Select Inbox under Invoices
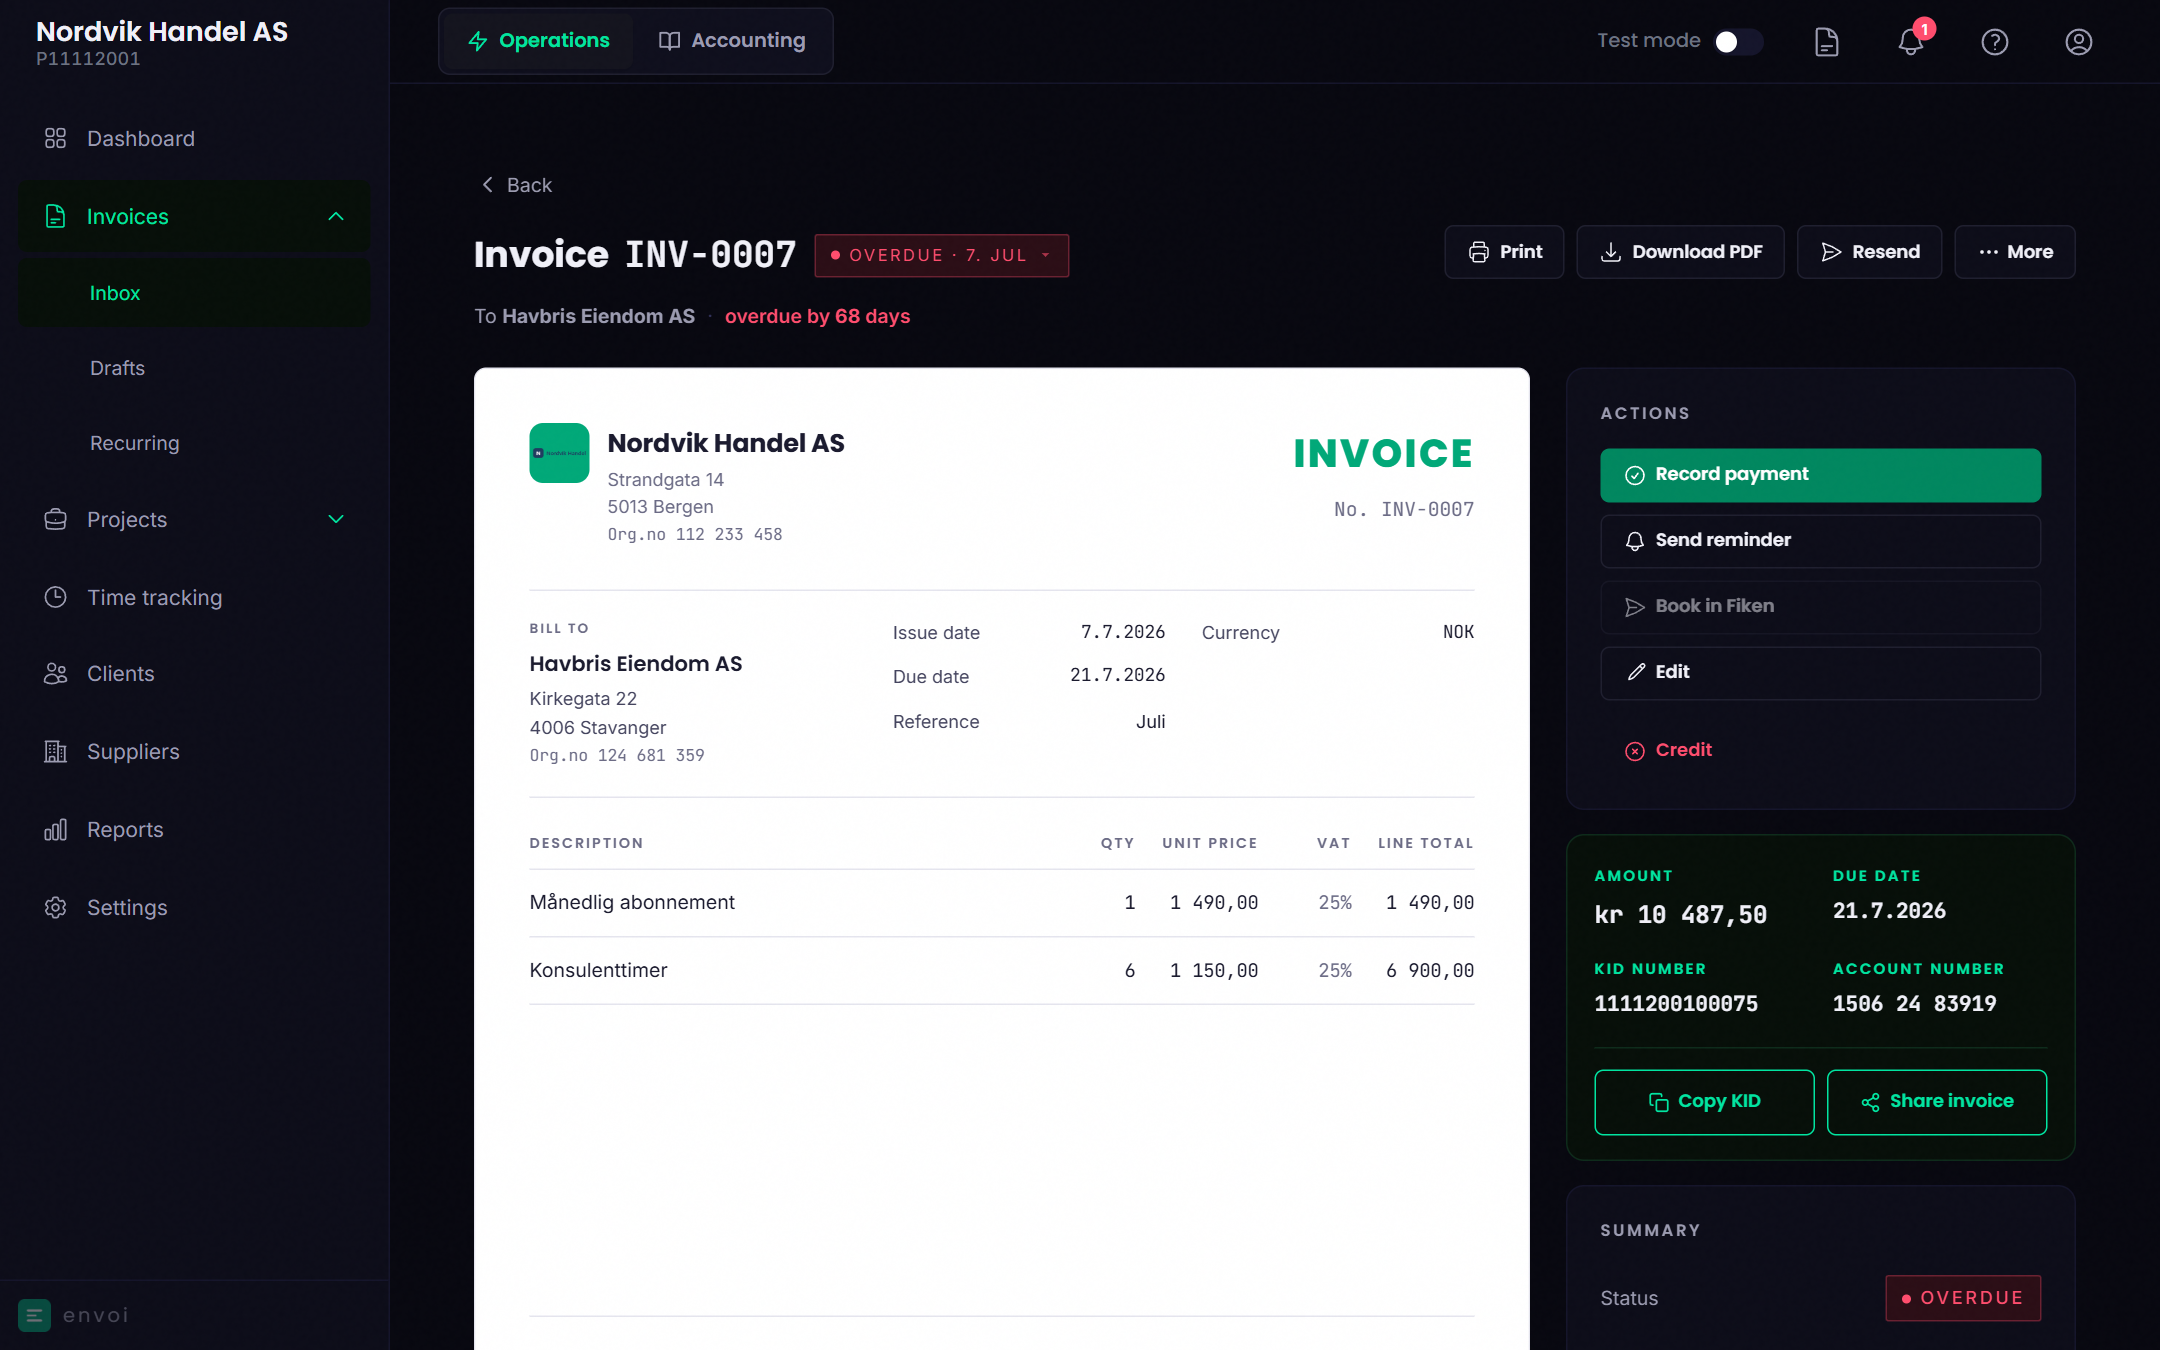2160x1350 pixels. (194, 293)
